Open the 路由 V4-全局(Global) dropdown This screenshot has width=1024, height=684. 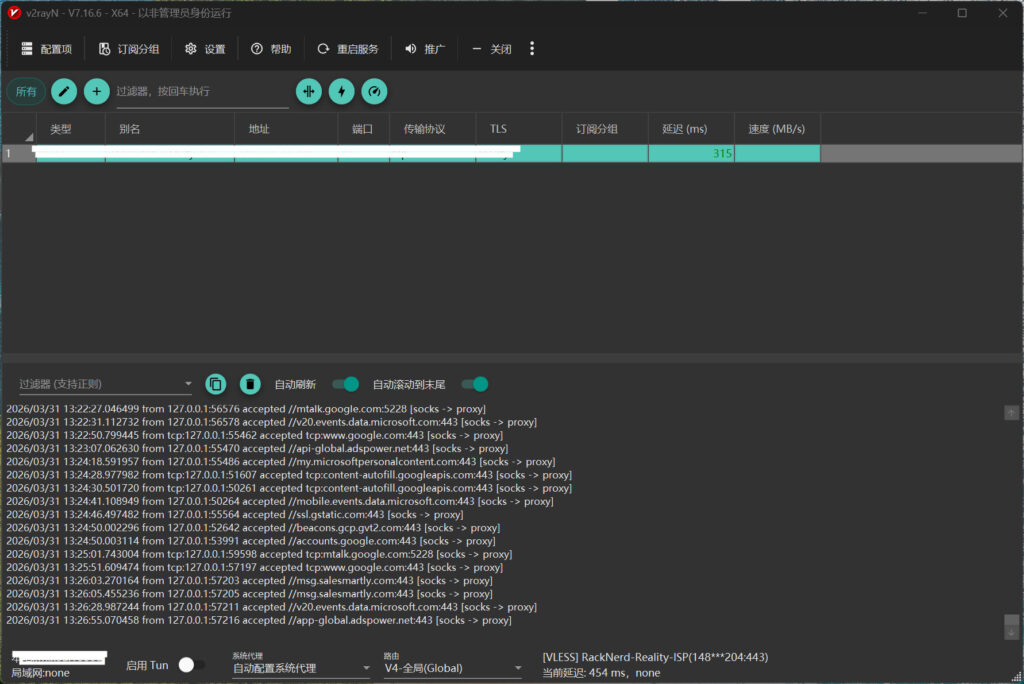click(453, 668)
